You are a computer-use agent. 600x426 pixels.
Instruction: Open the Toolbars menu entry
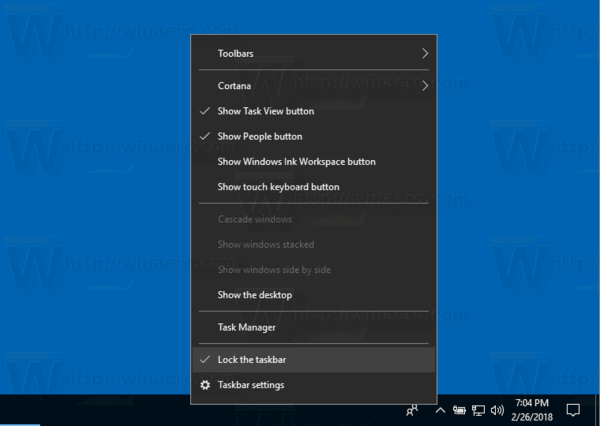(314, 54)
